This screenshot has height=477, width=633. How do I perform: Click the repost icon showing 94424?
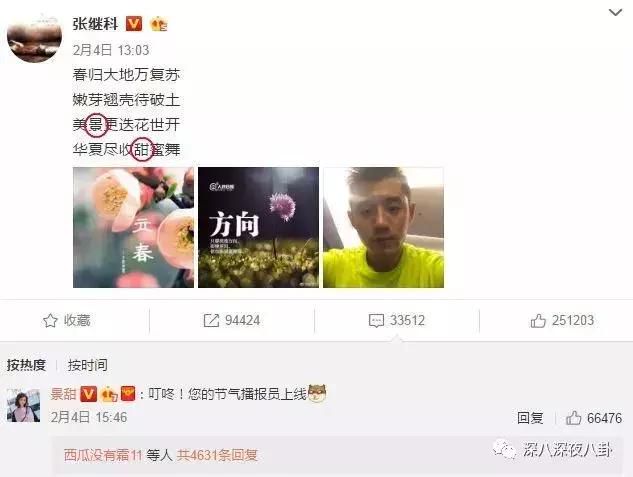(x=211, y=321)
